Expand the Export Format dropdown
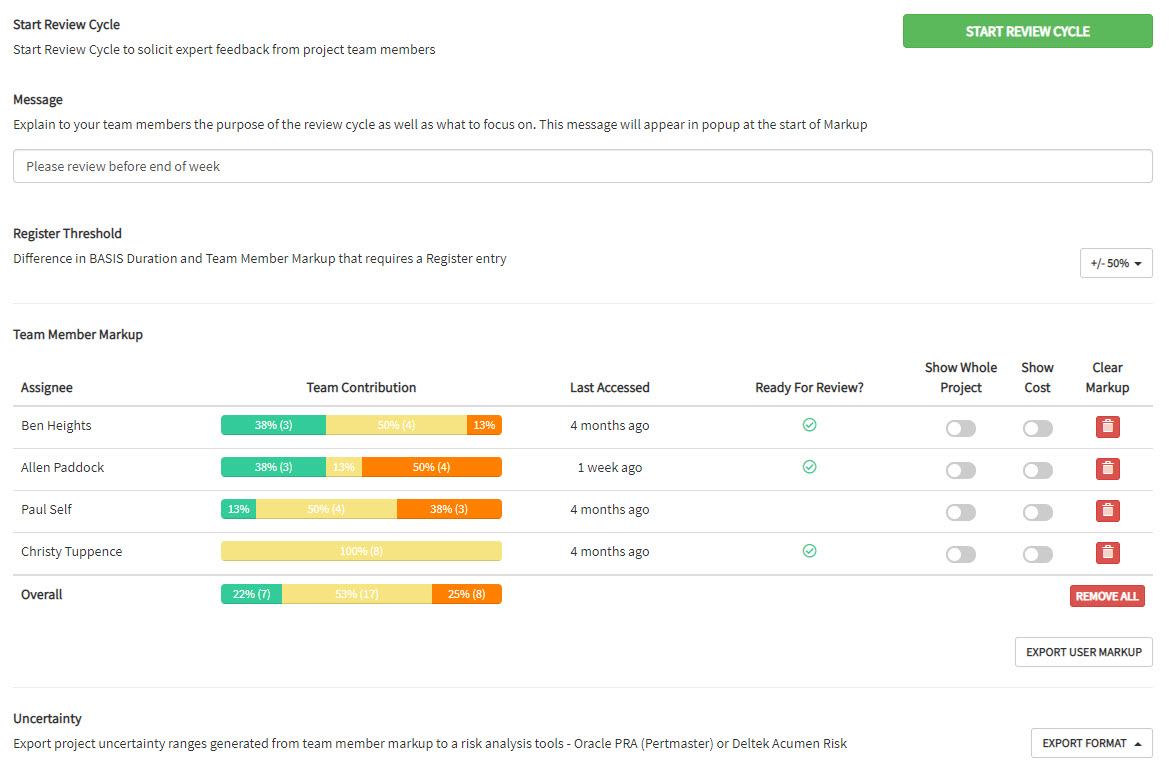 click(x=1090, y=743)
